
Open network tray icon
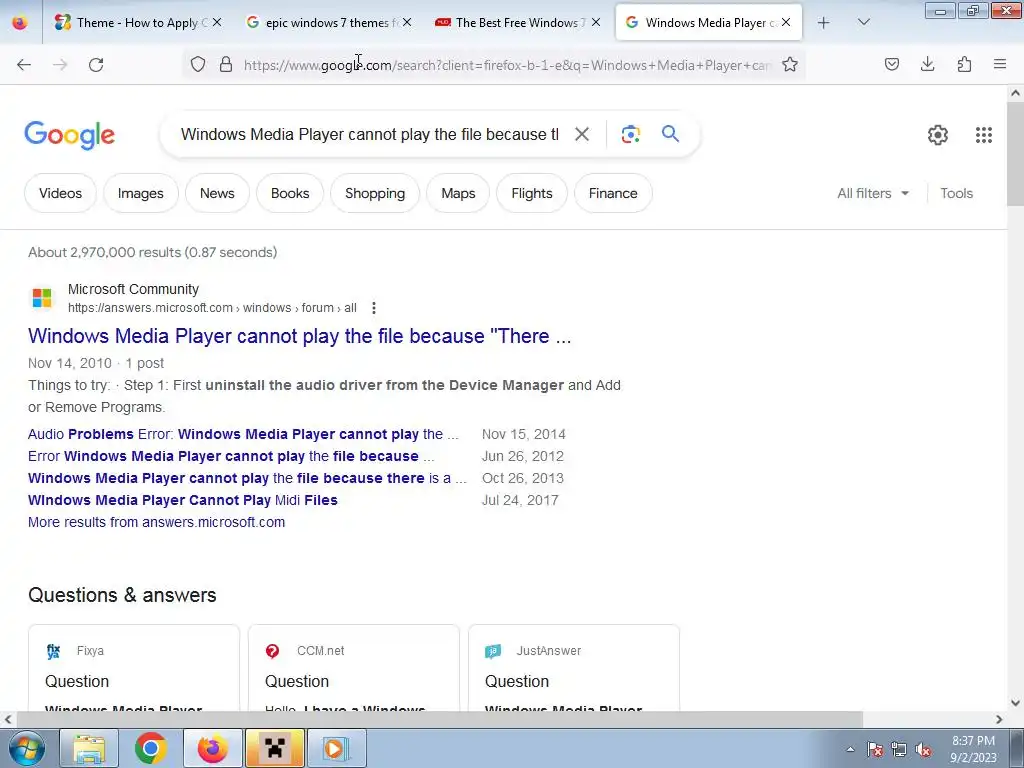[x=899, y=749]
